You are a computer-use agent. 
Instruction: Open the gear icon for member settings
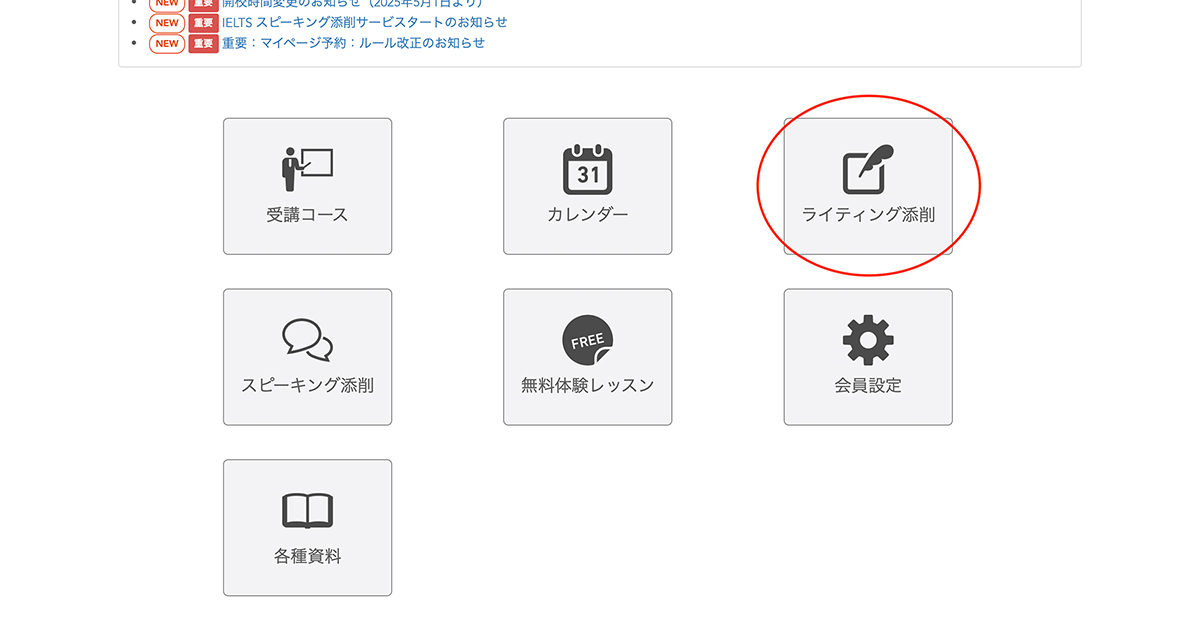pyautogui.click(x=868, y=341)
